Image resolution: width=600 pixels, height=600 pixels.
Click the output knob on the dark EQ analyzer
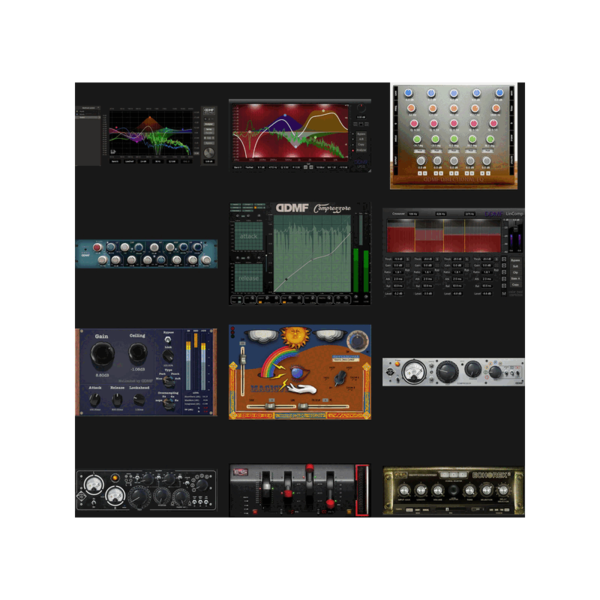pos(209,153)
